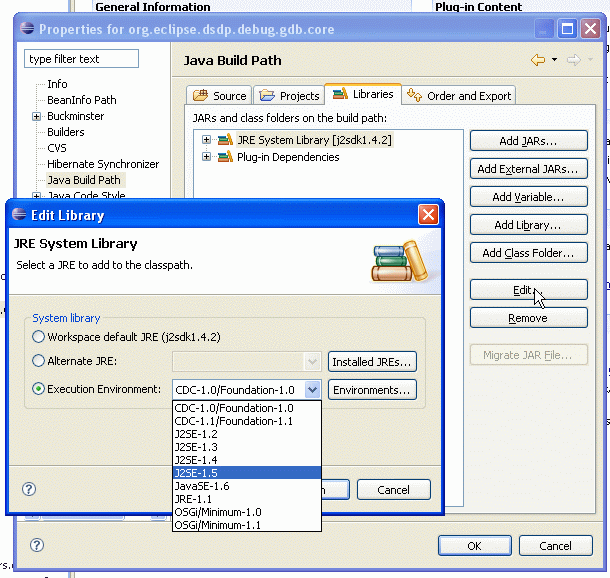Choose J2SE-1.4 from the list
Screen dimensions: 610x578
point(247,460)
